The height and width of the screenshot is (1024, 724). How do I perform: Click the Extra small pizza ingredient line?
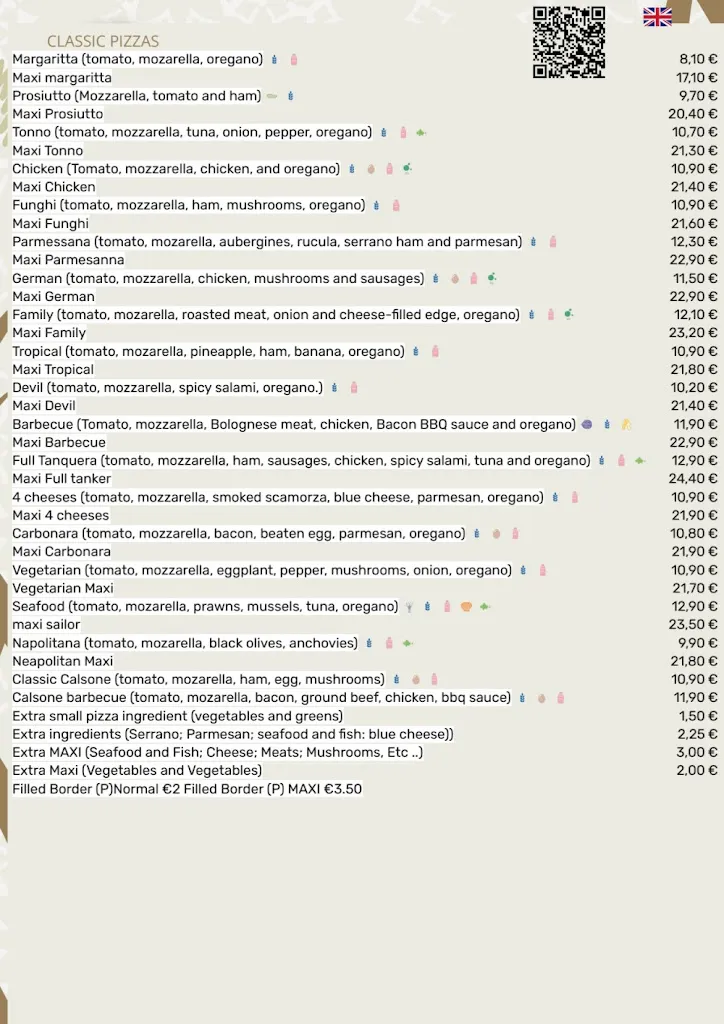click(x=178, y=716)
